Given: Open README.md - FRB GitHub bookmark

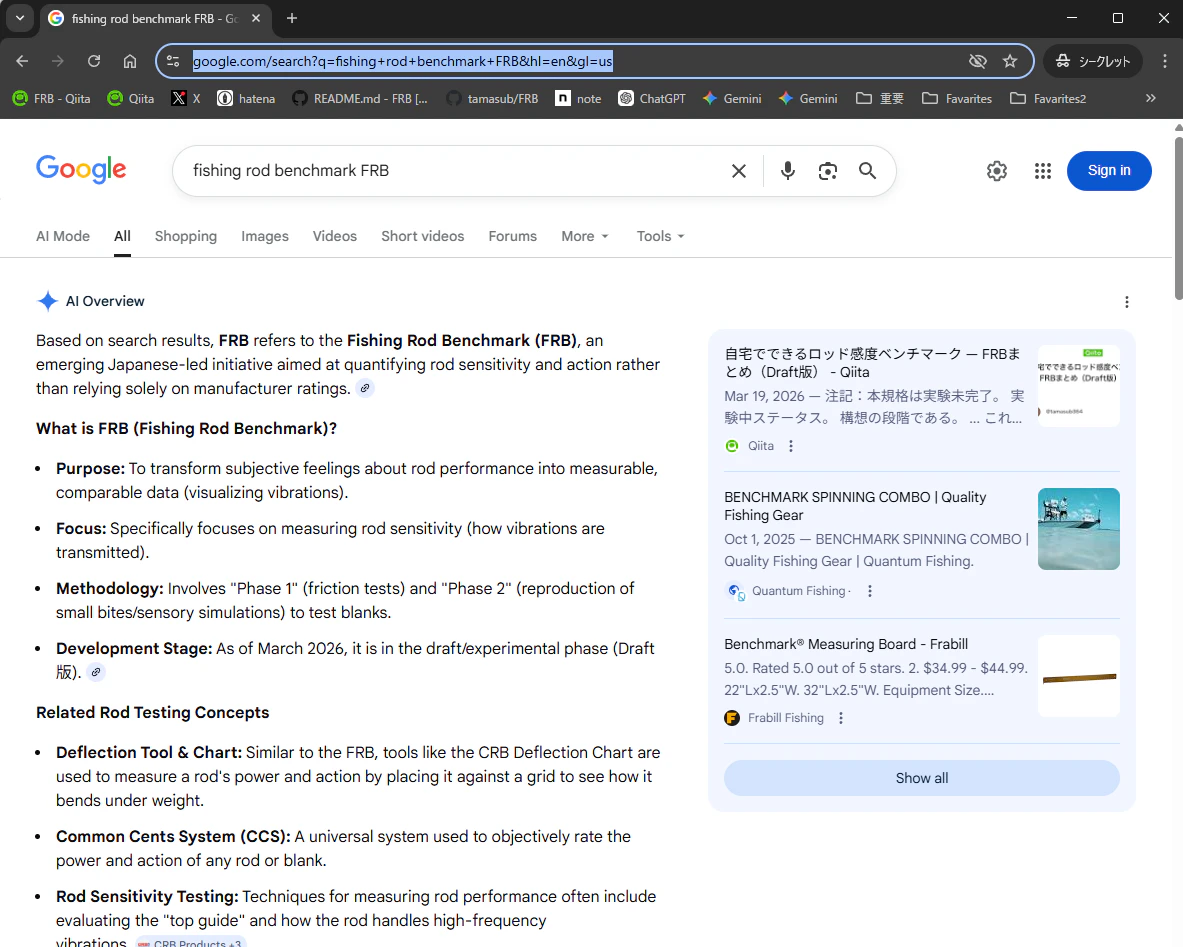Looking at the screenshot, I should 361,98.
